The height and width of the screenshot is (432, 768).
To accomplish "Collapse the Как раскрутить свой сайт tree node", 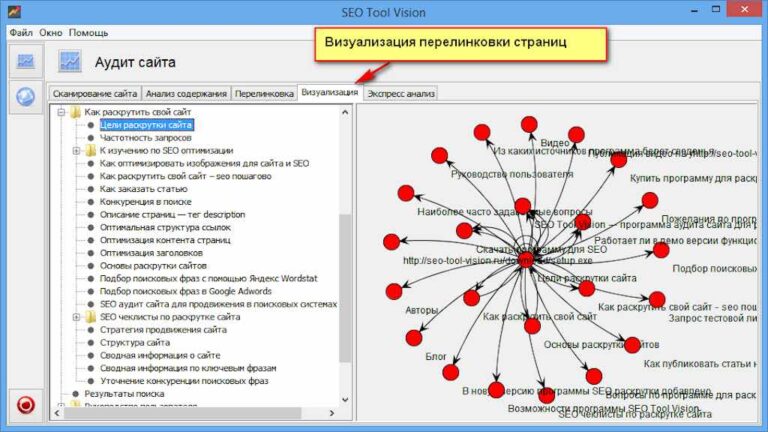I will 61,112.
